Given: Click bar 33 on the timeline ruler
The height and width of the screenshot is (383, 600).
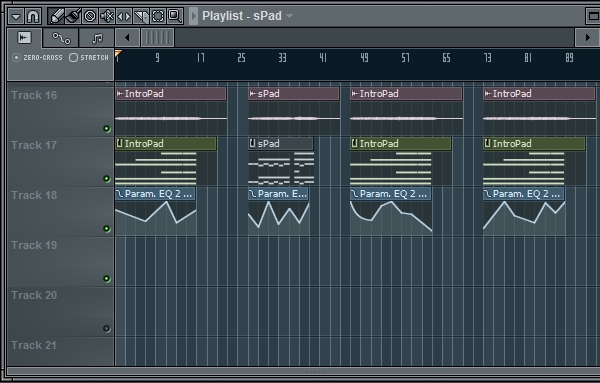Looking at the screenshot, I should coord(282,58).
